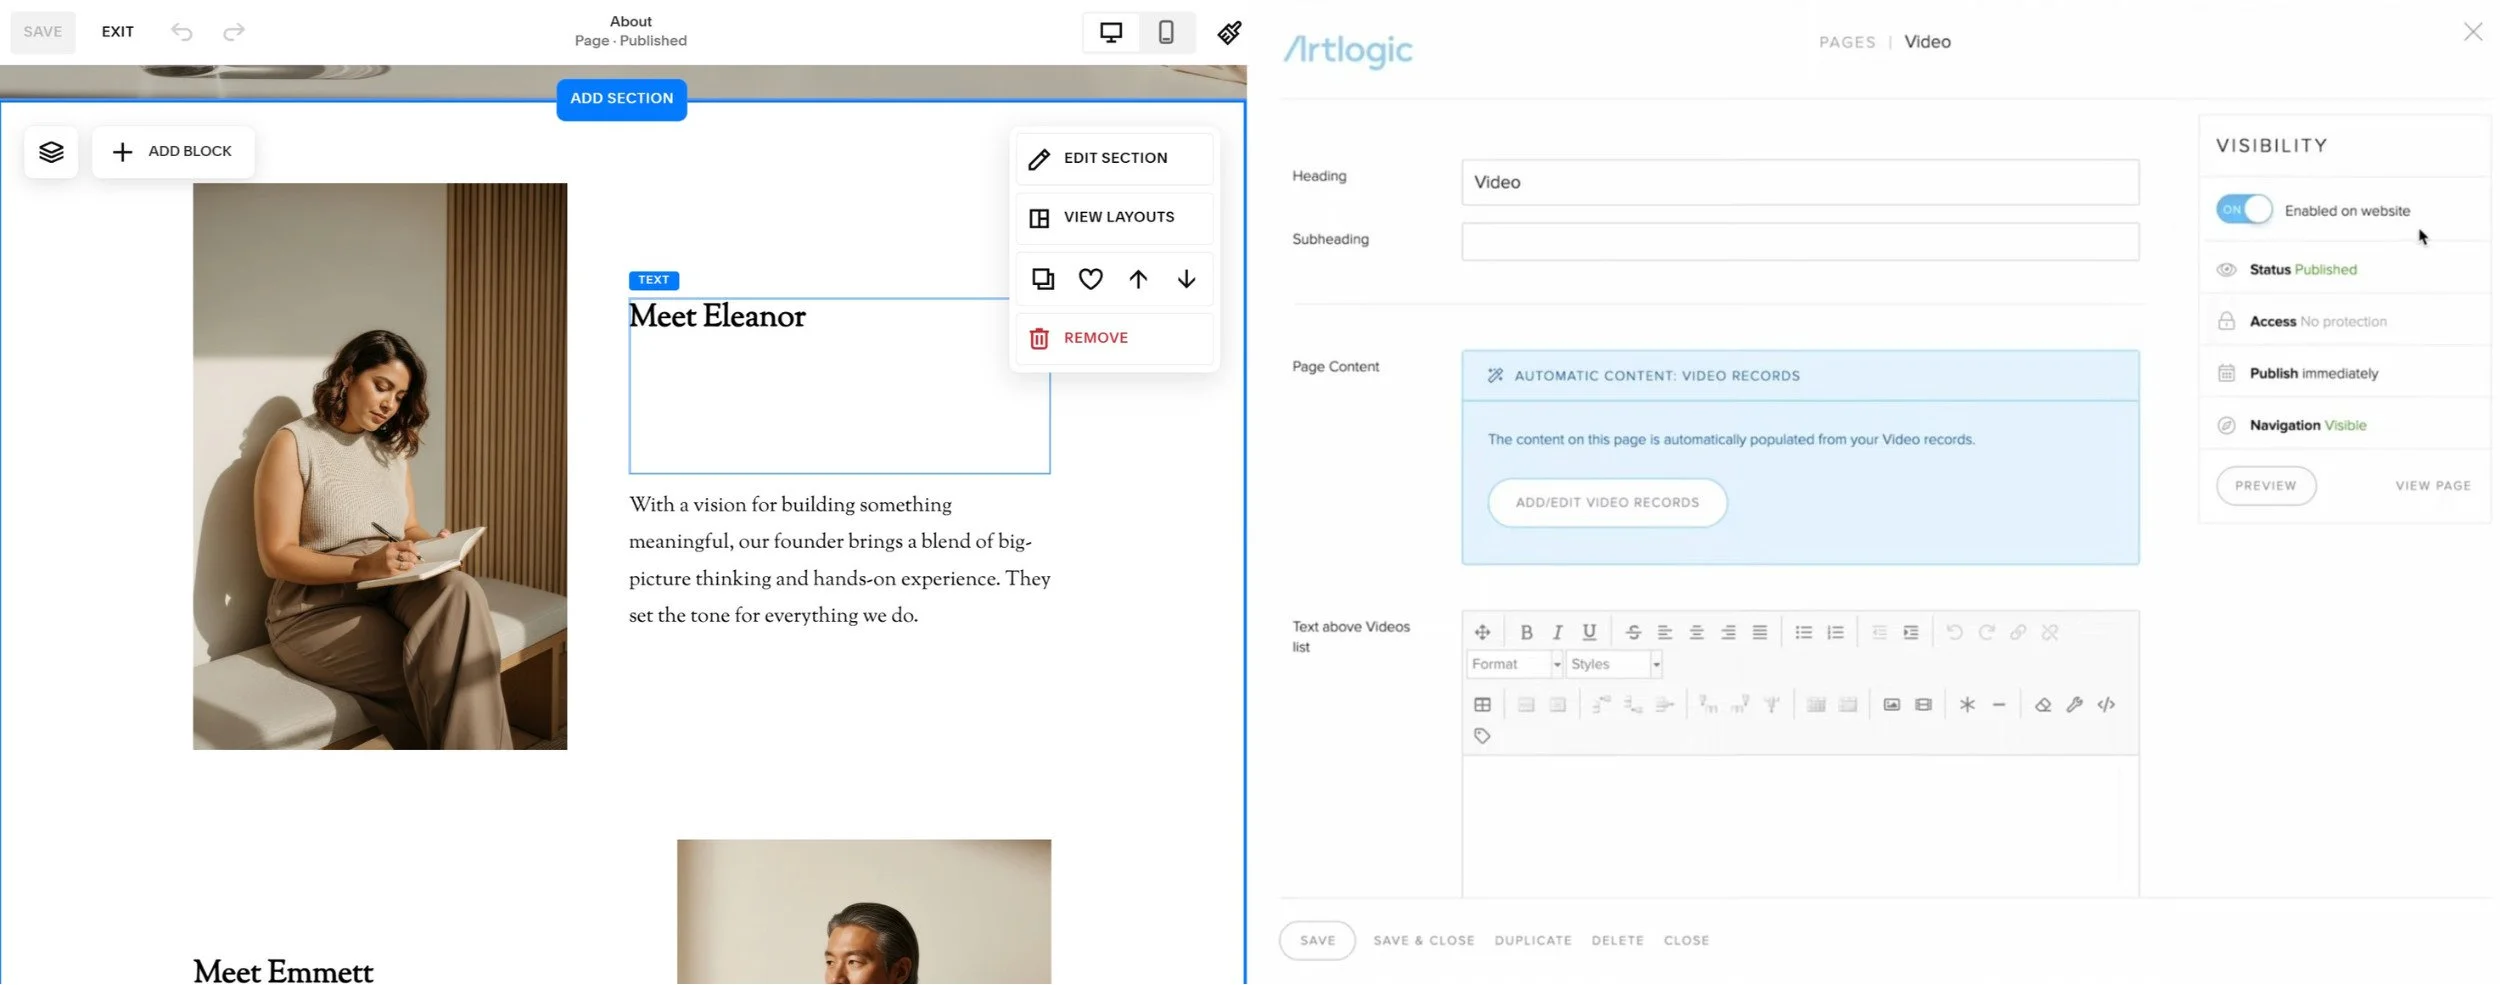Open the Styles dropdown
Viewport: 2500px width, 985px height.
(1613, 664)
